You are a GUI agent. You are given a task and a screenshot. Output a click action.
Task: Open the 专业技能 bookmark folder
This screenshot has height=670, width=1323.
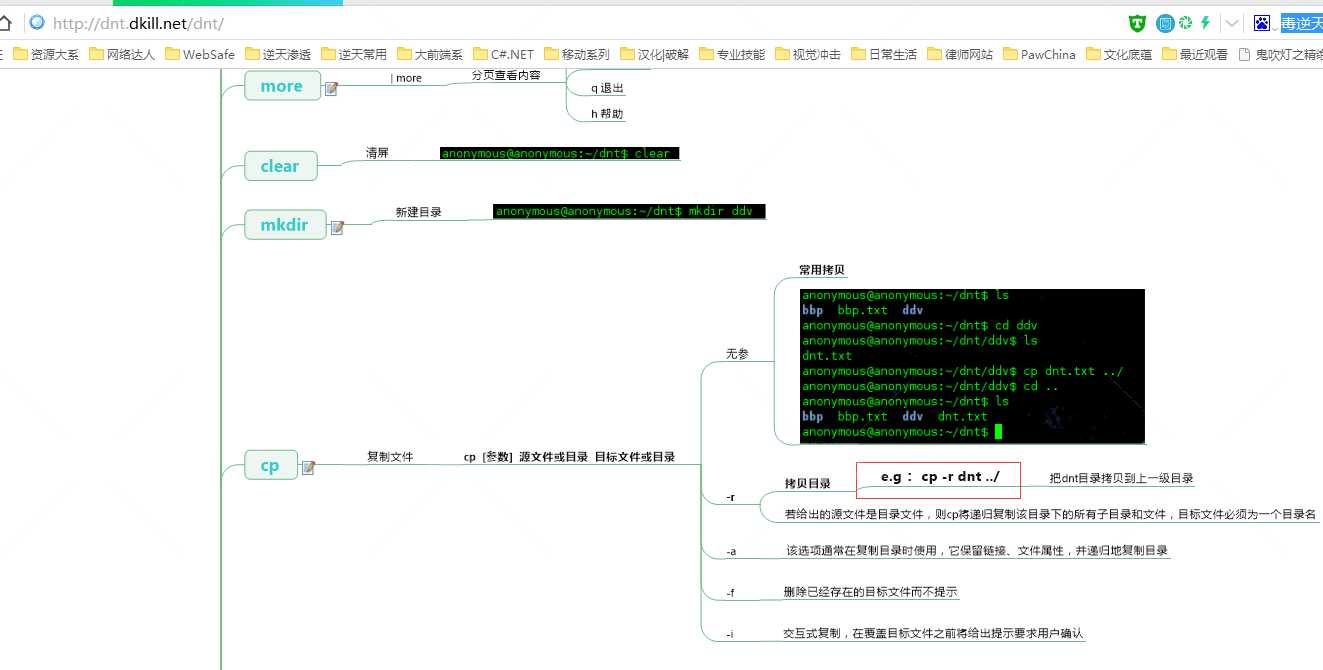(x=732, y=54)
